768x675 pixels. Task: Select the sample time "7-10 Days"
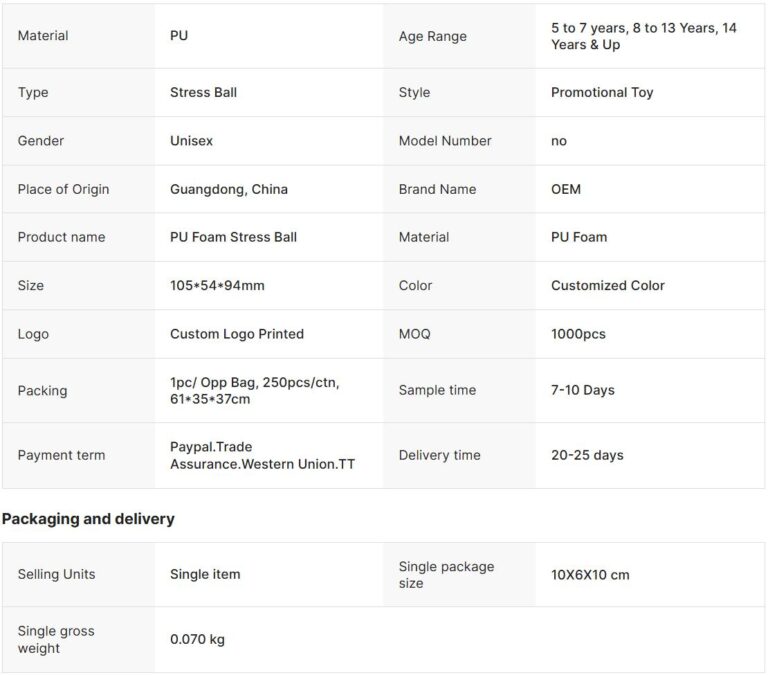point(583,390)
